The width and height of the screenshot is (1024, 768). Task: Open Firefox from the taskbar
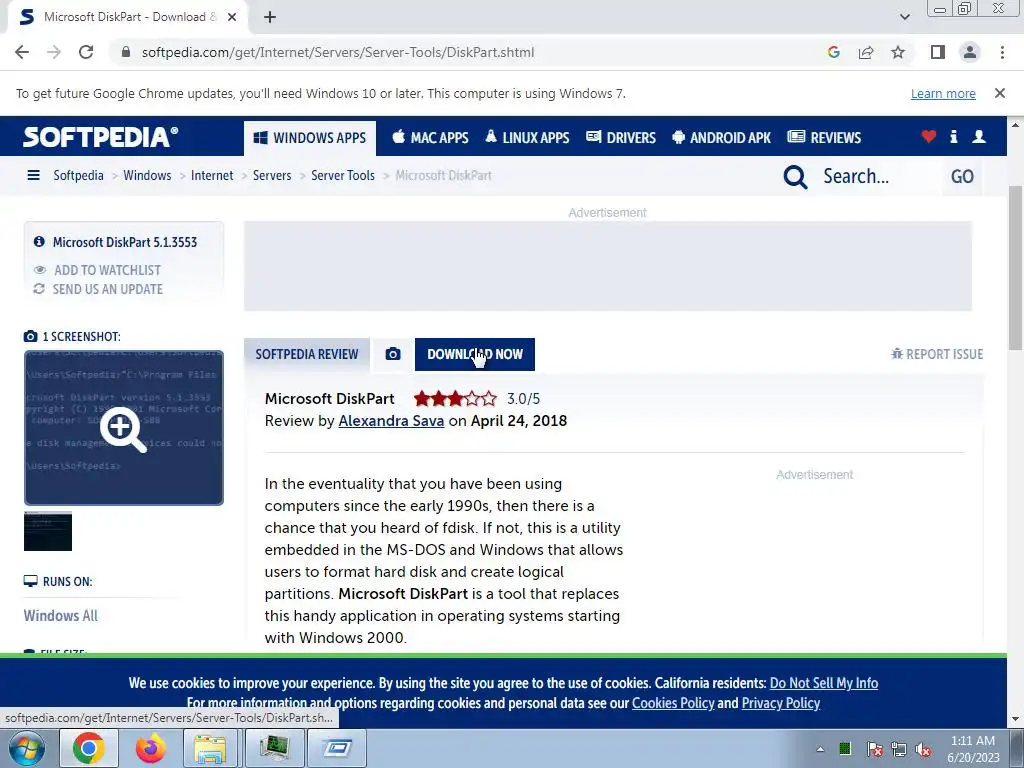150,748
